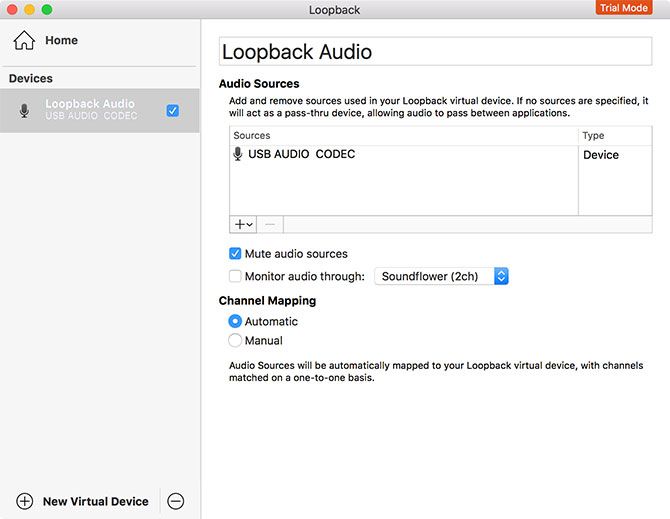670x519 pixels.
Task: Open the add source plus dropdown
Action: [x=243, y=224]
